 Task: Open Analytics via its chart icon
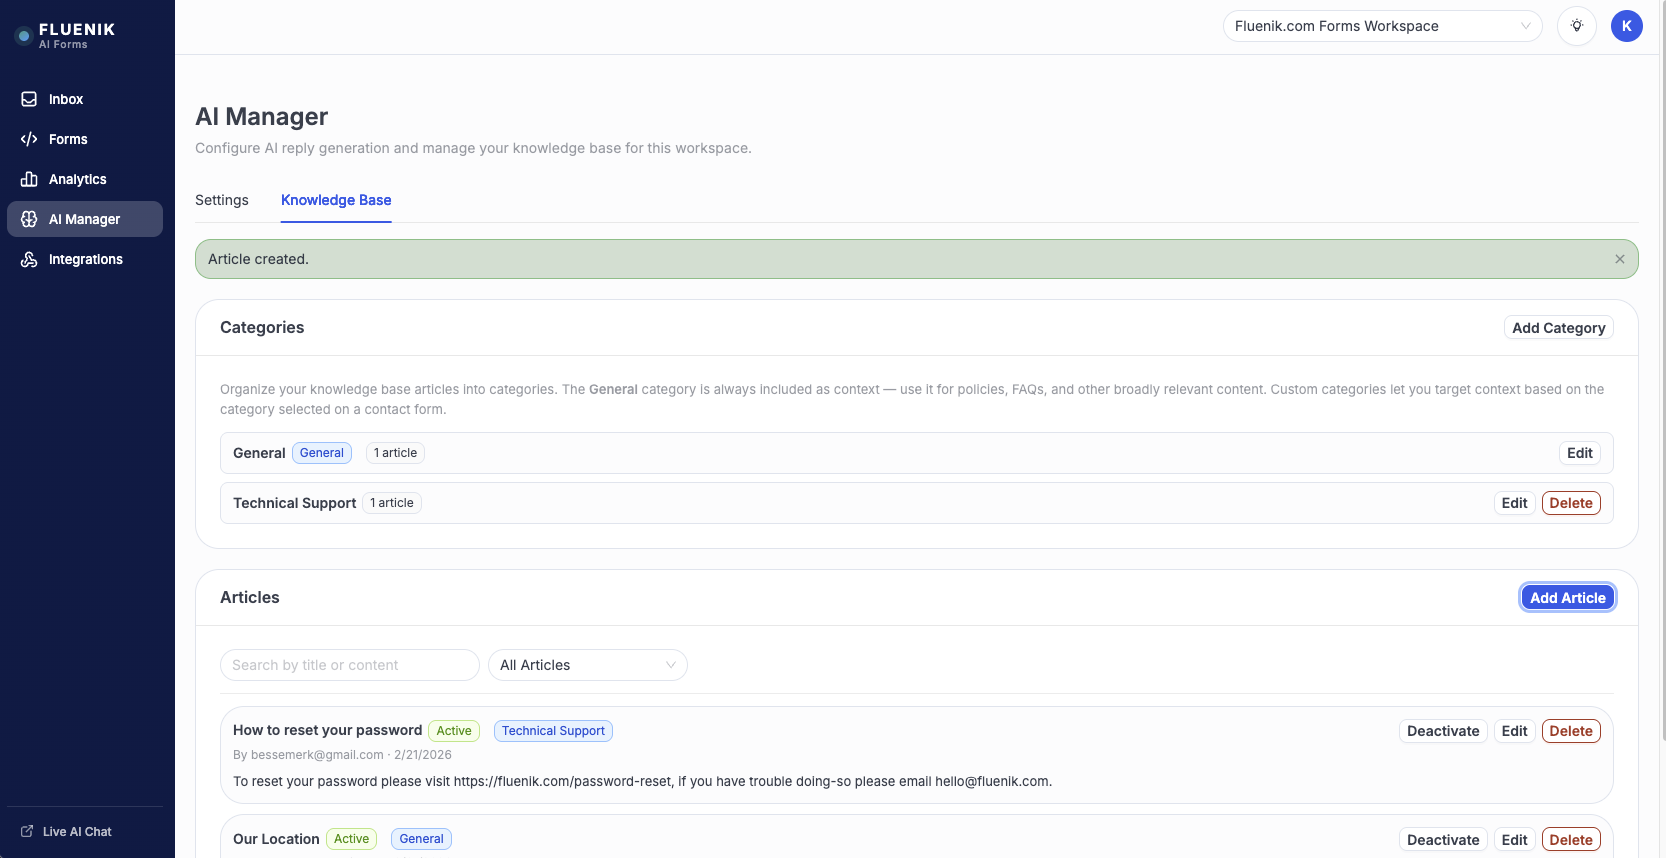click(x=29, y=179)
